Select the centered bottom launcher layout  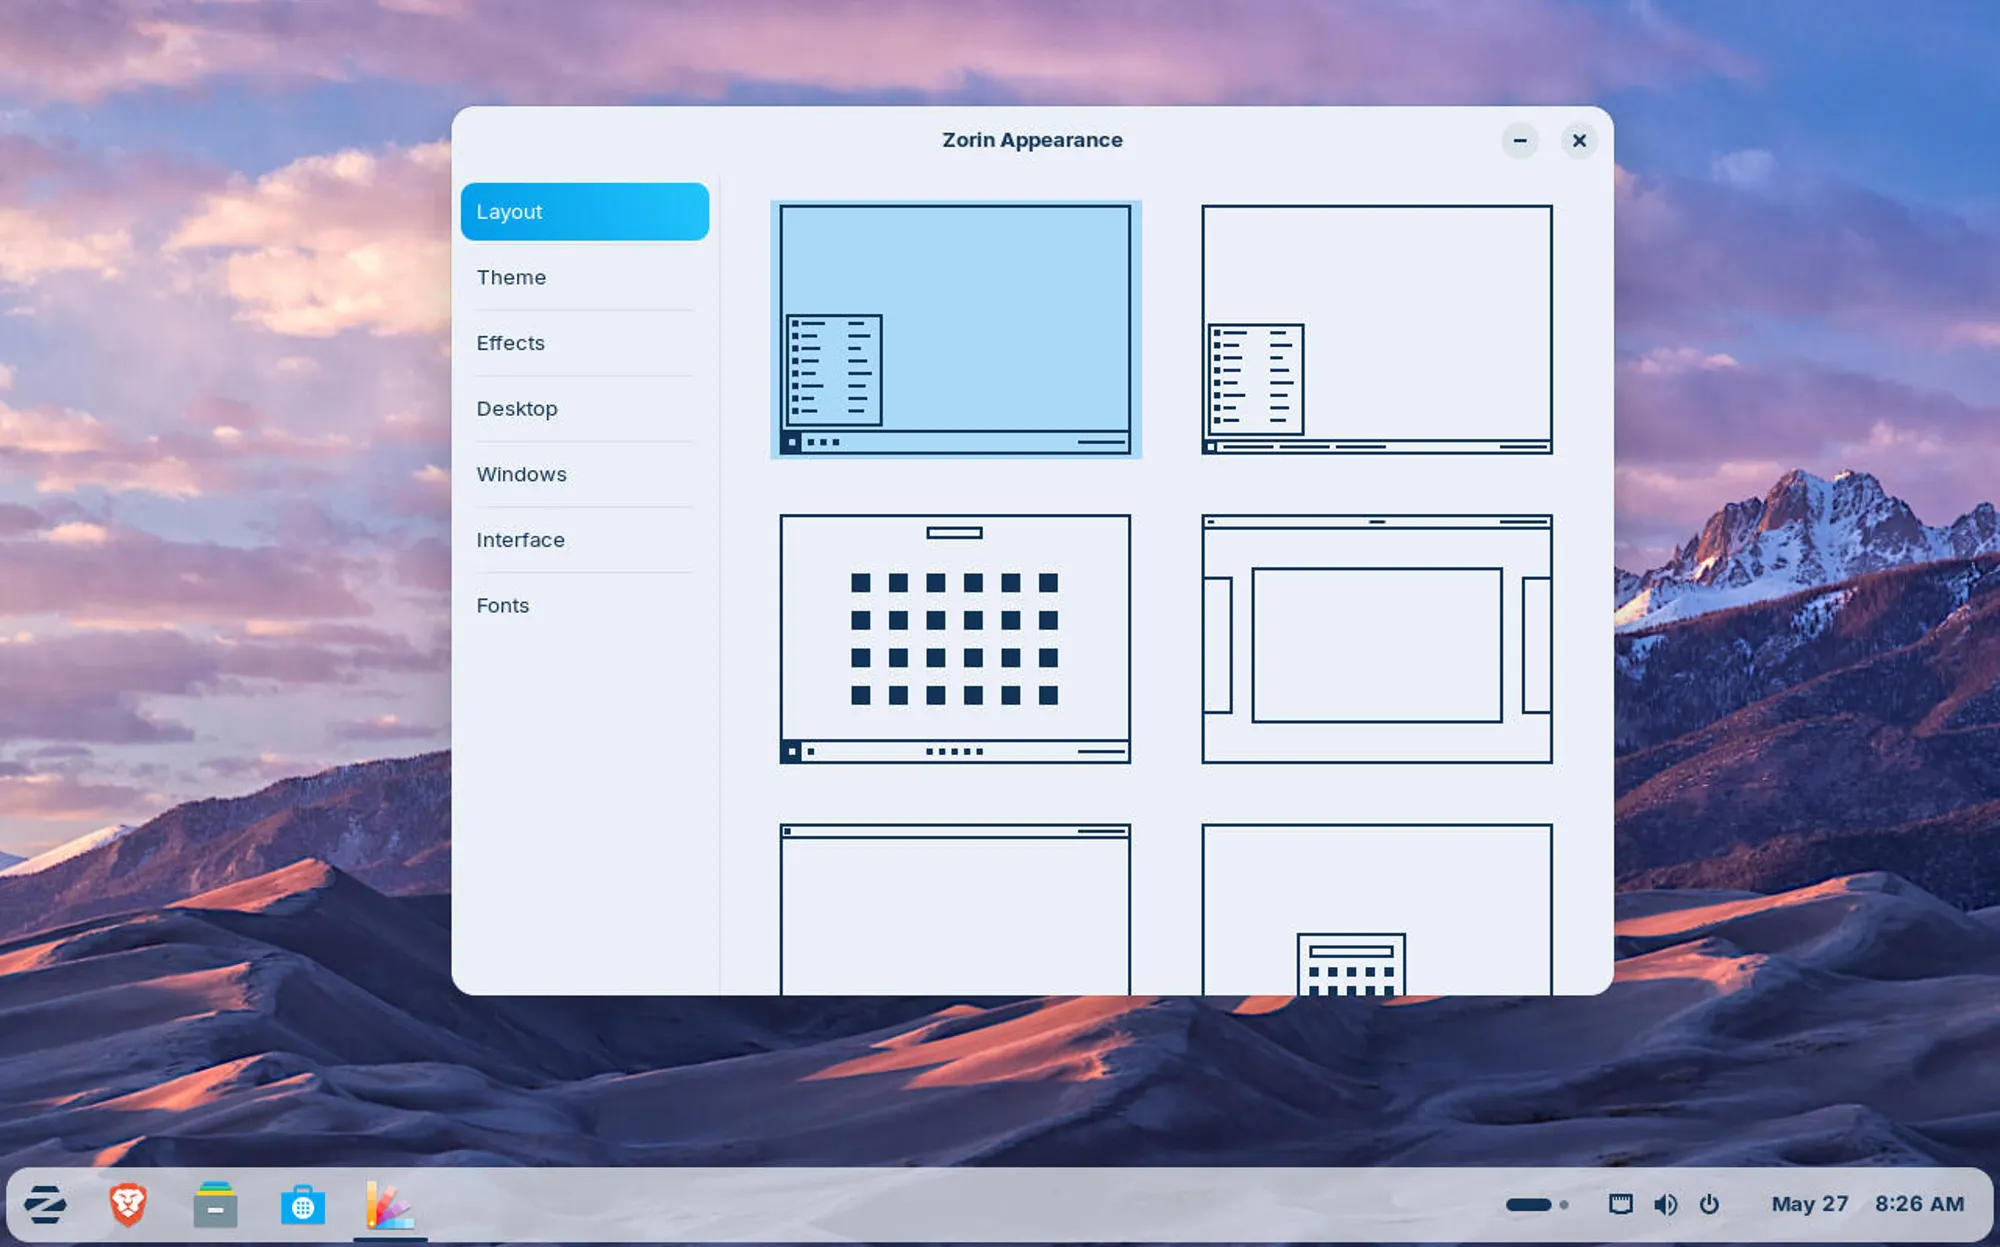coord(1377,909)
